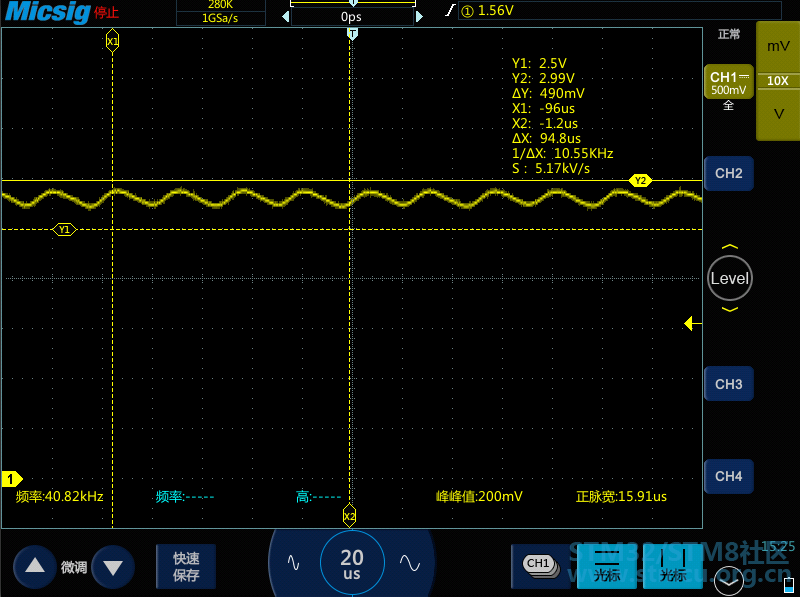
Task: Check the battery status icon
Action: pyautogui.click(x=789, y=584)
